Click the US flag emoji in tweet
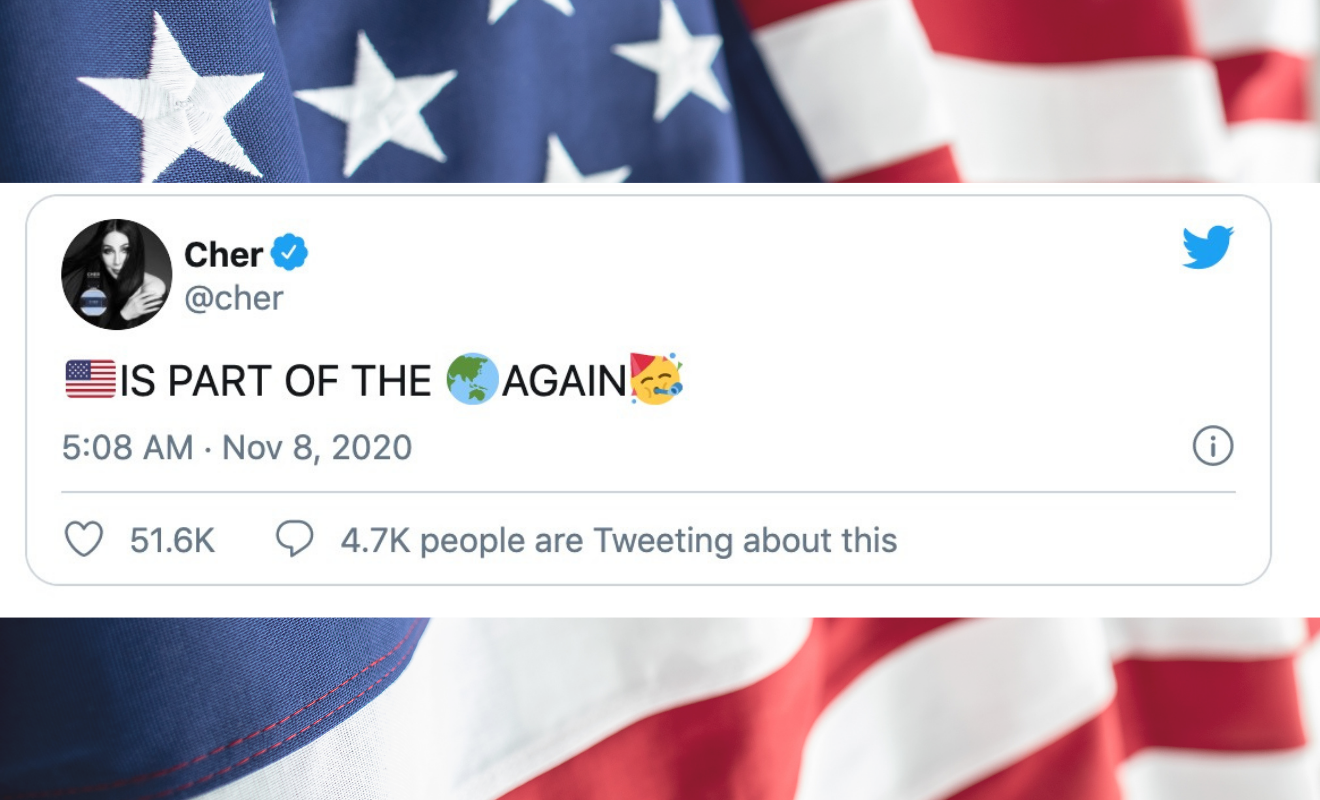Viewport: 1320px width, 800px height. (91, 381)
